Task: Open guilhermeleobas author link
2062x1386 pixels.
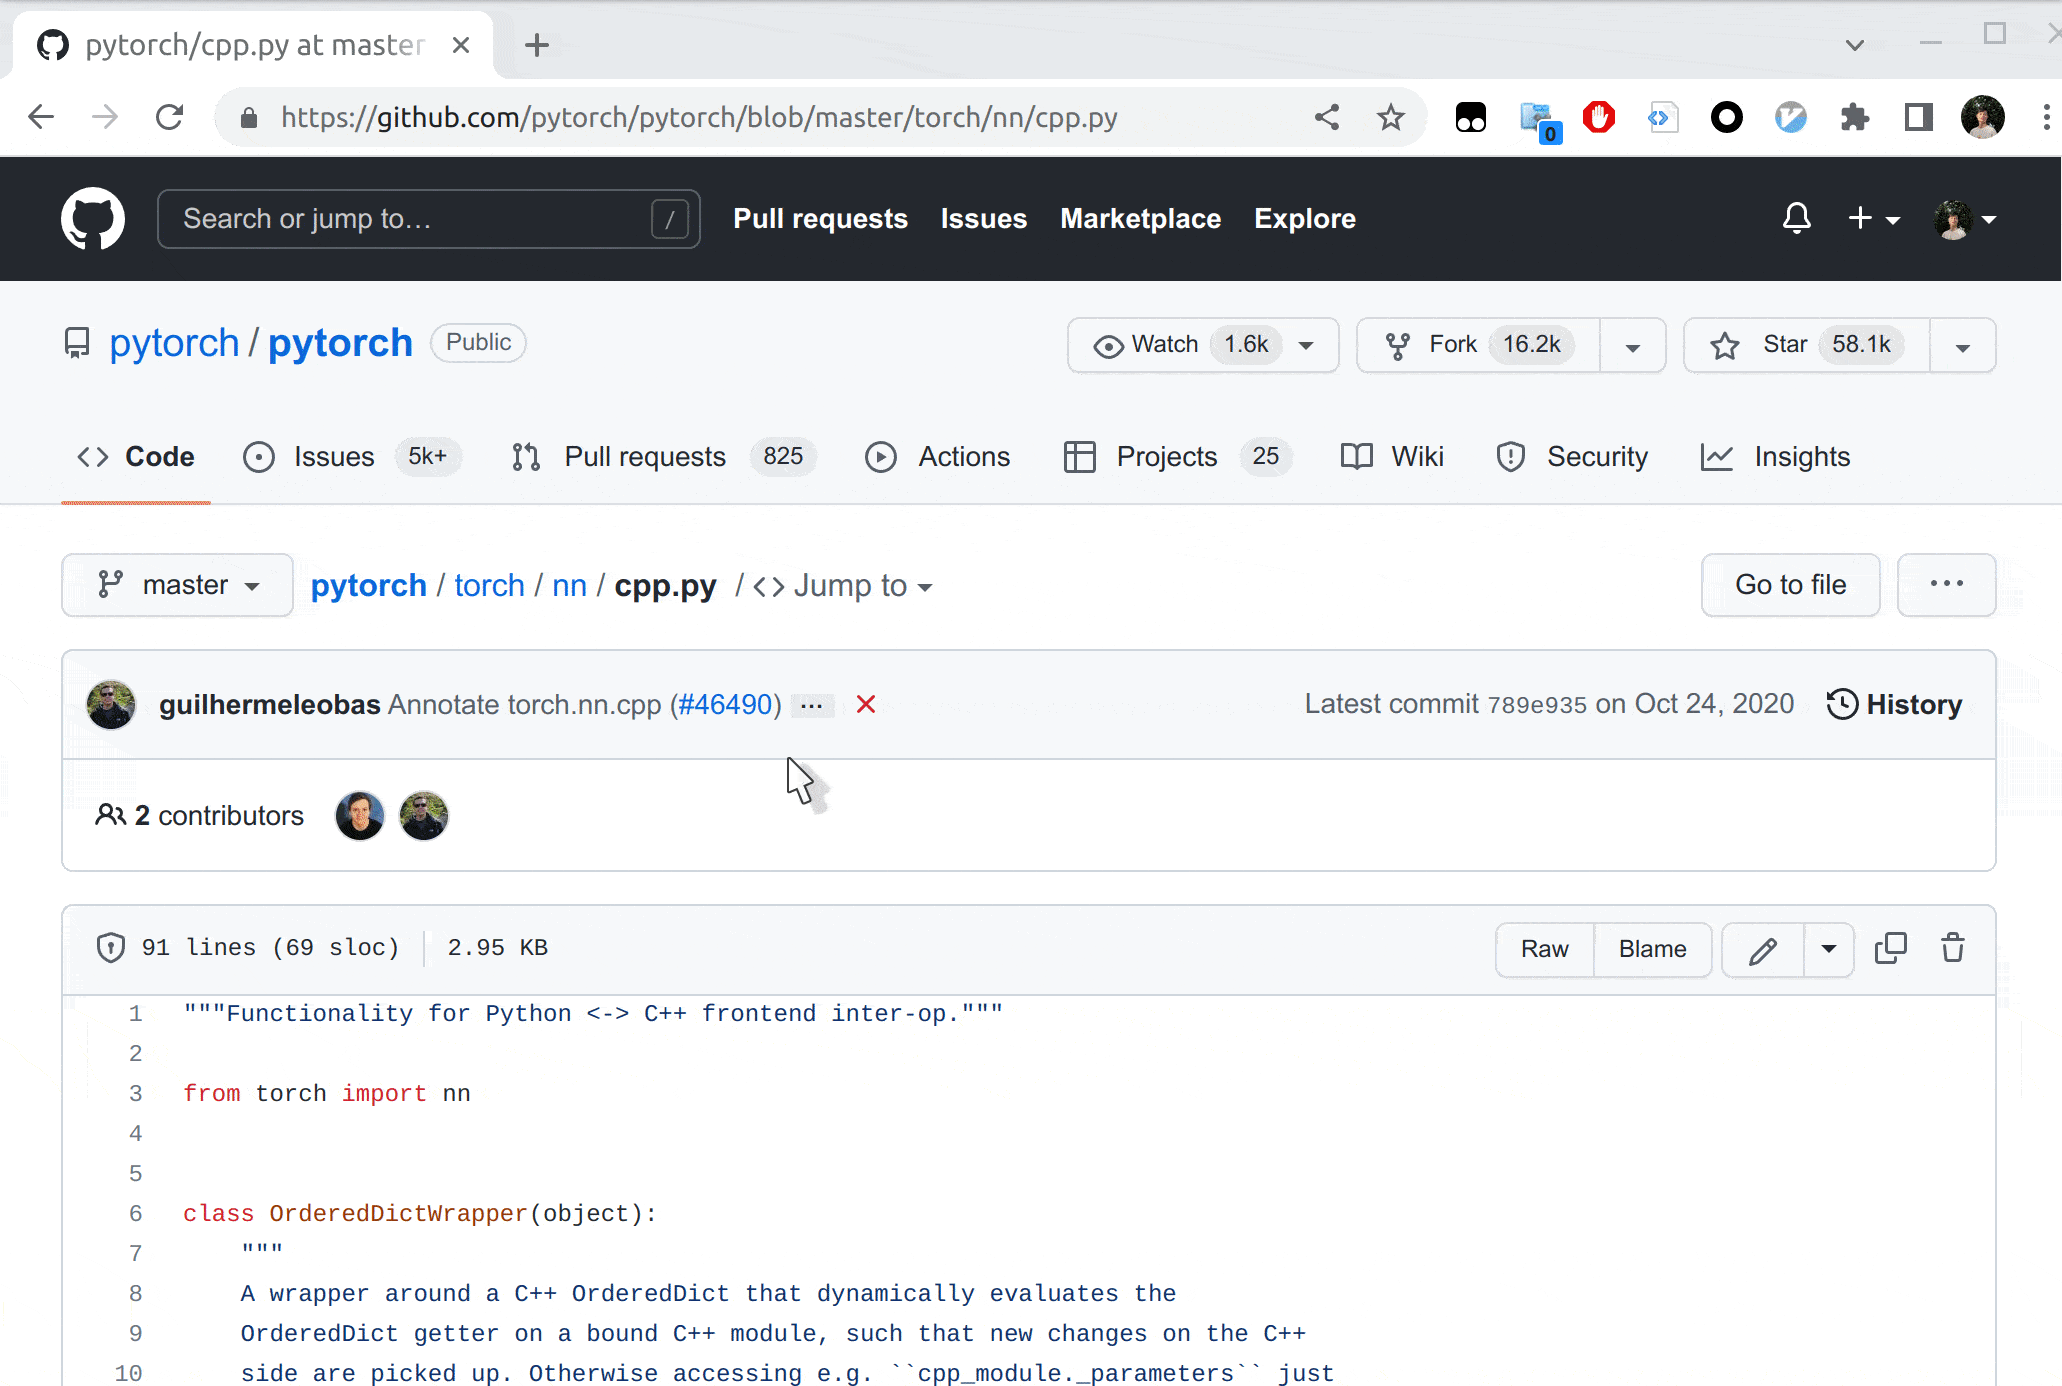Action: [269, 705]
